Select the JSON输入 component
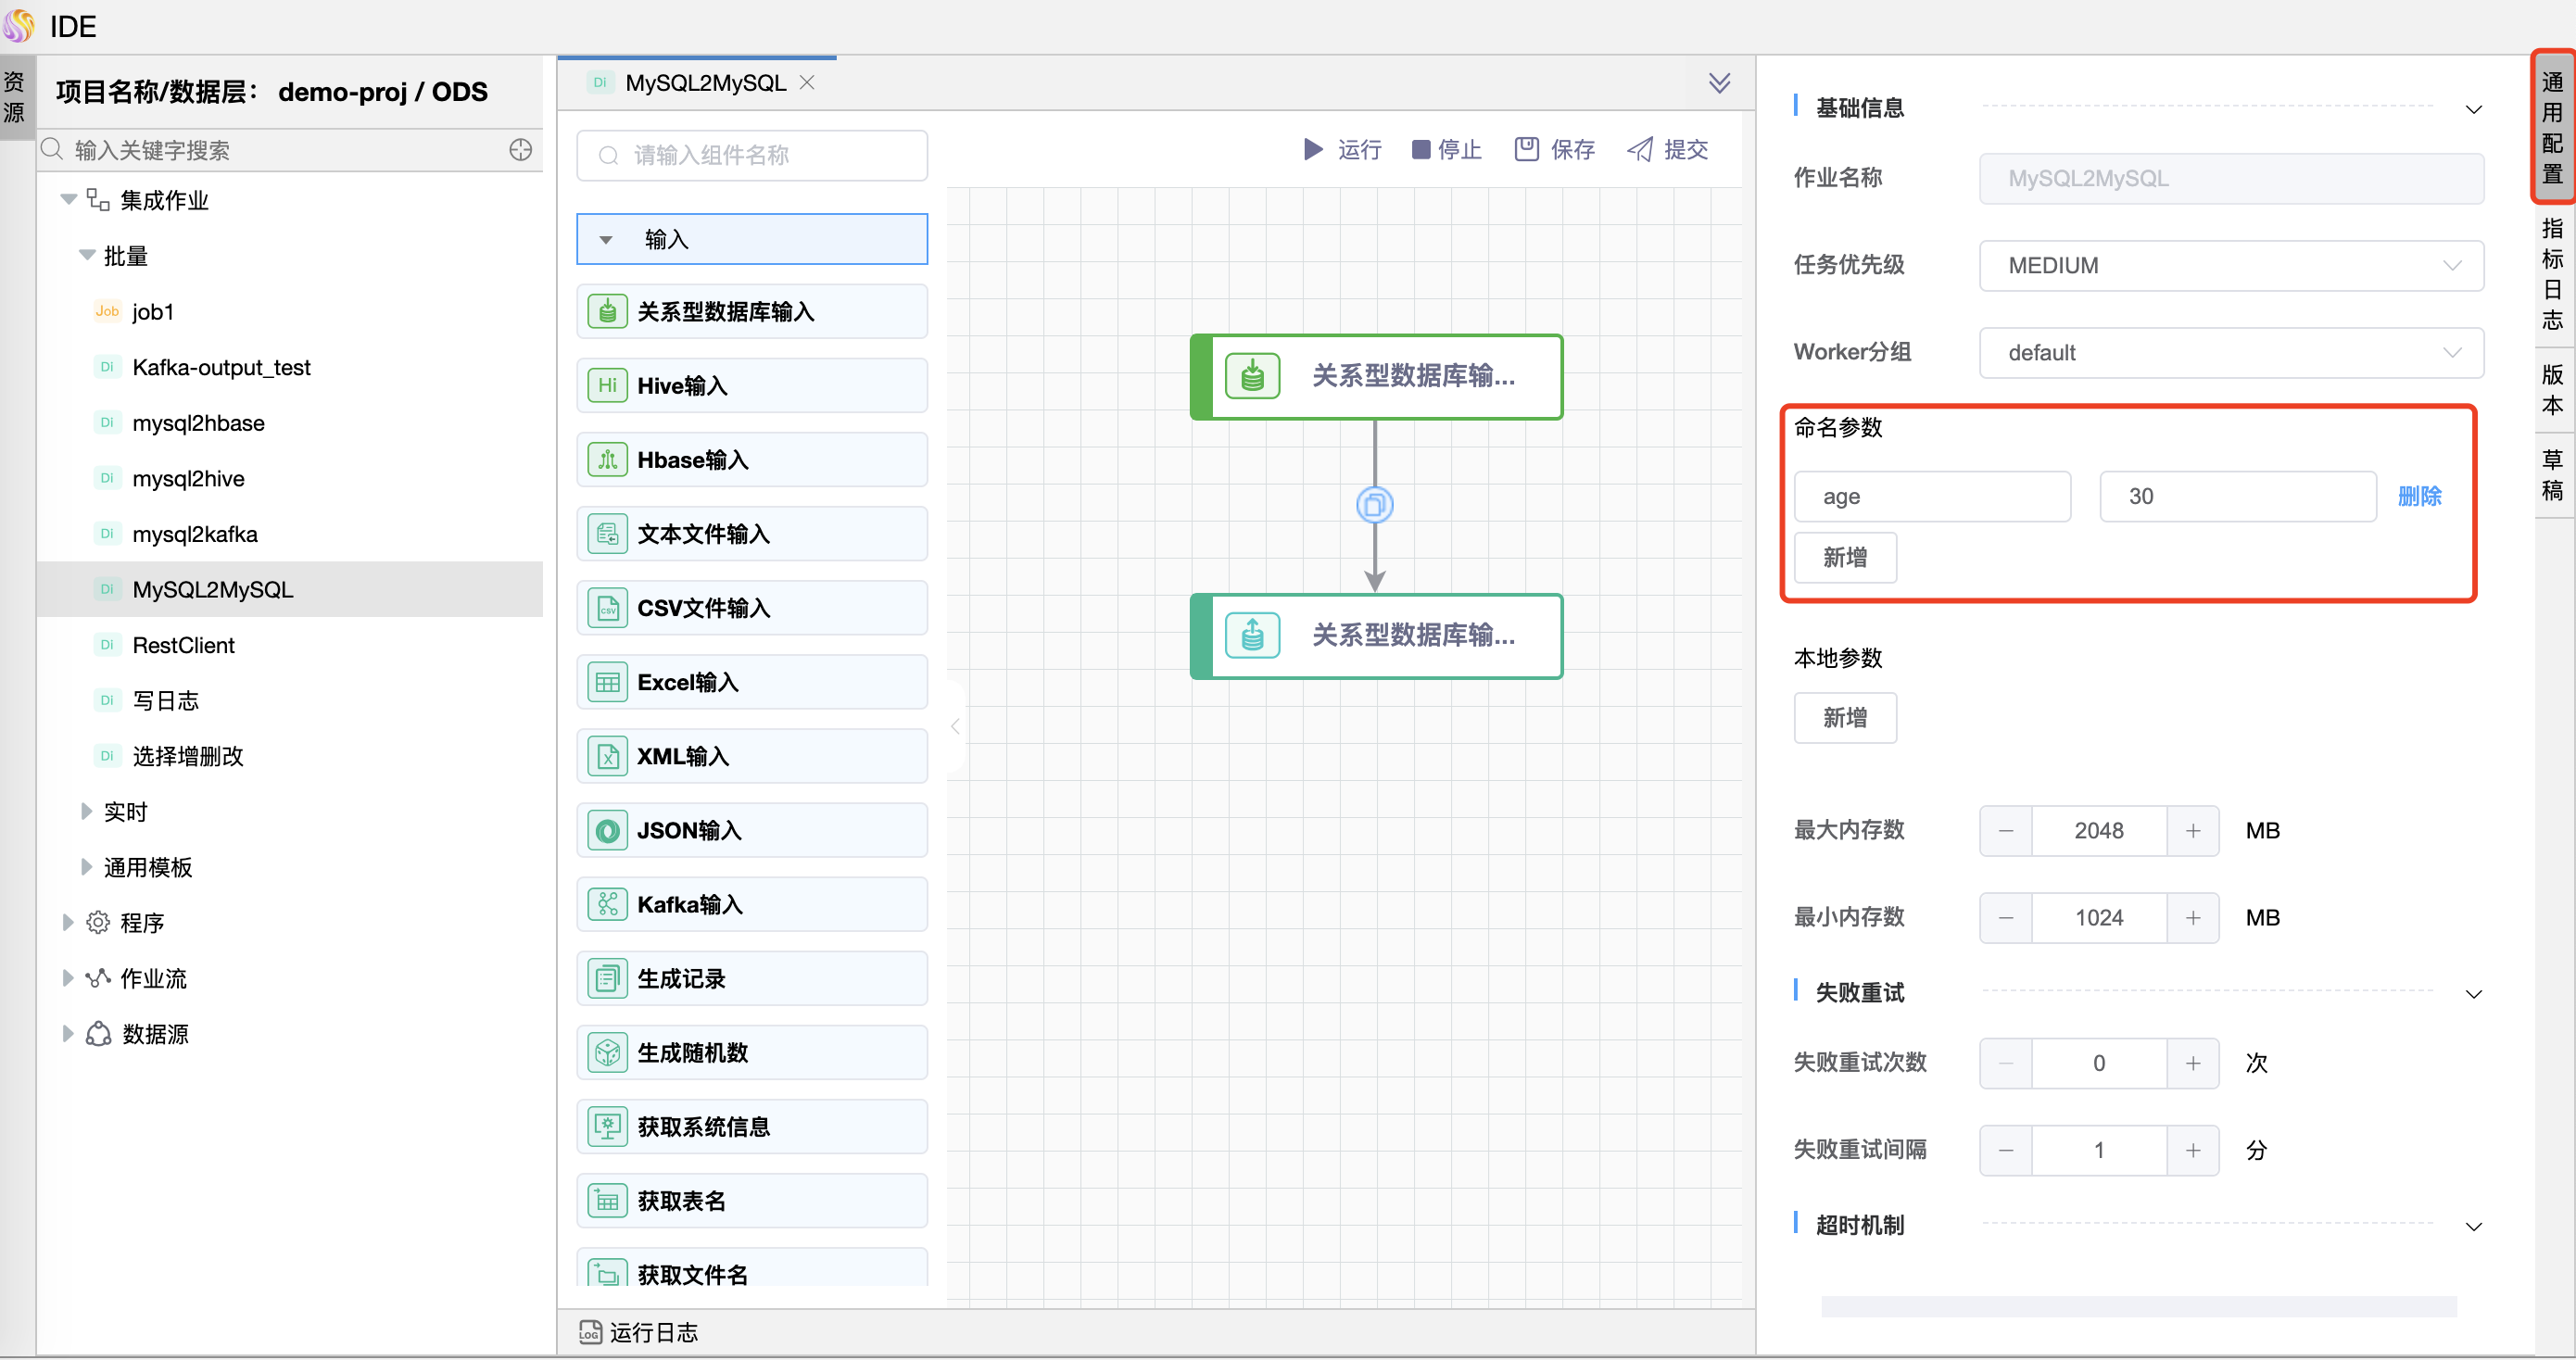The height and width of the screenshot is (1360, 2576). pos(751,830)
